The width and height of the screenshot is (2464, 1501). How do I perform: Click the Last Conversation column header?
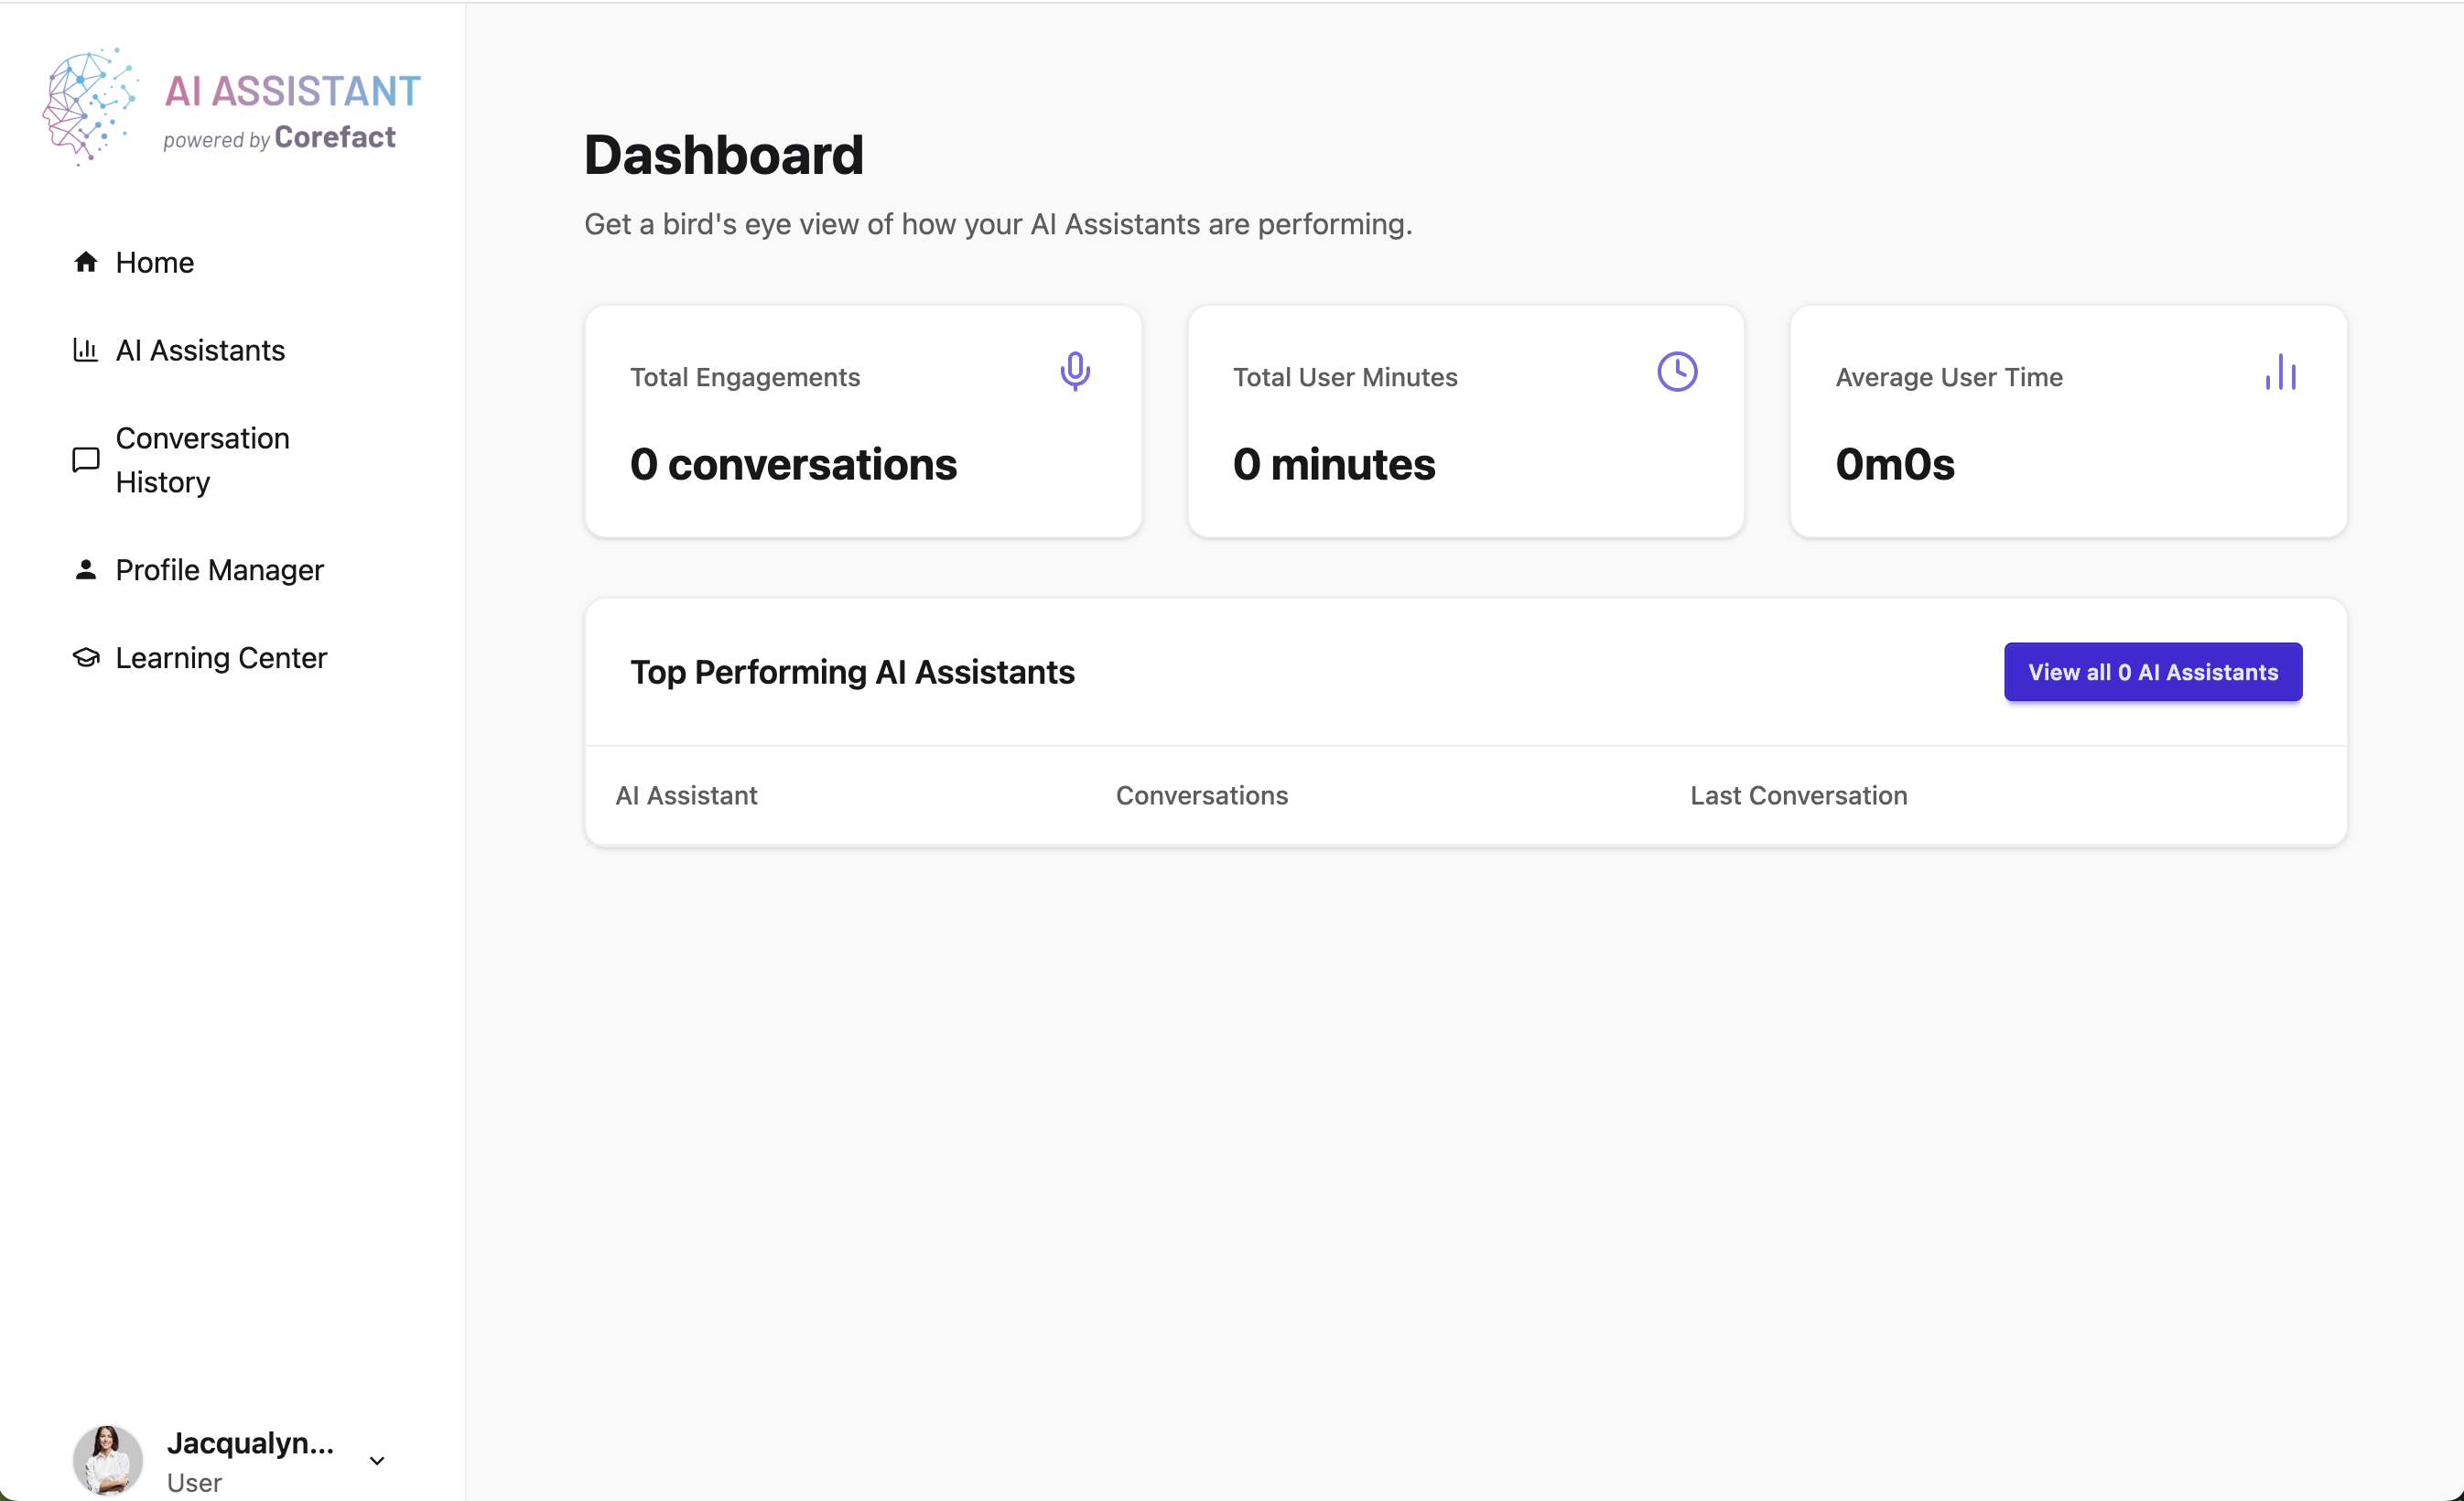point(1798,796)
